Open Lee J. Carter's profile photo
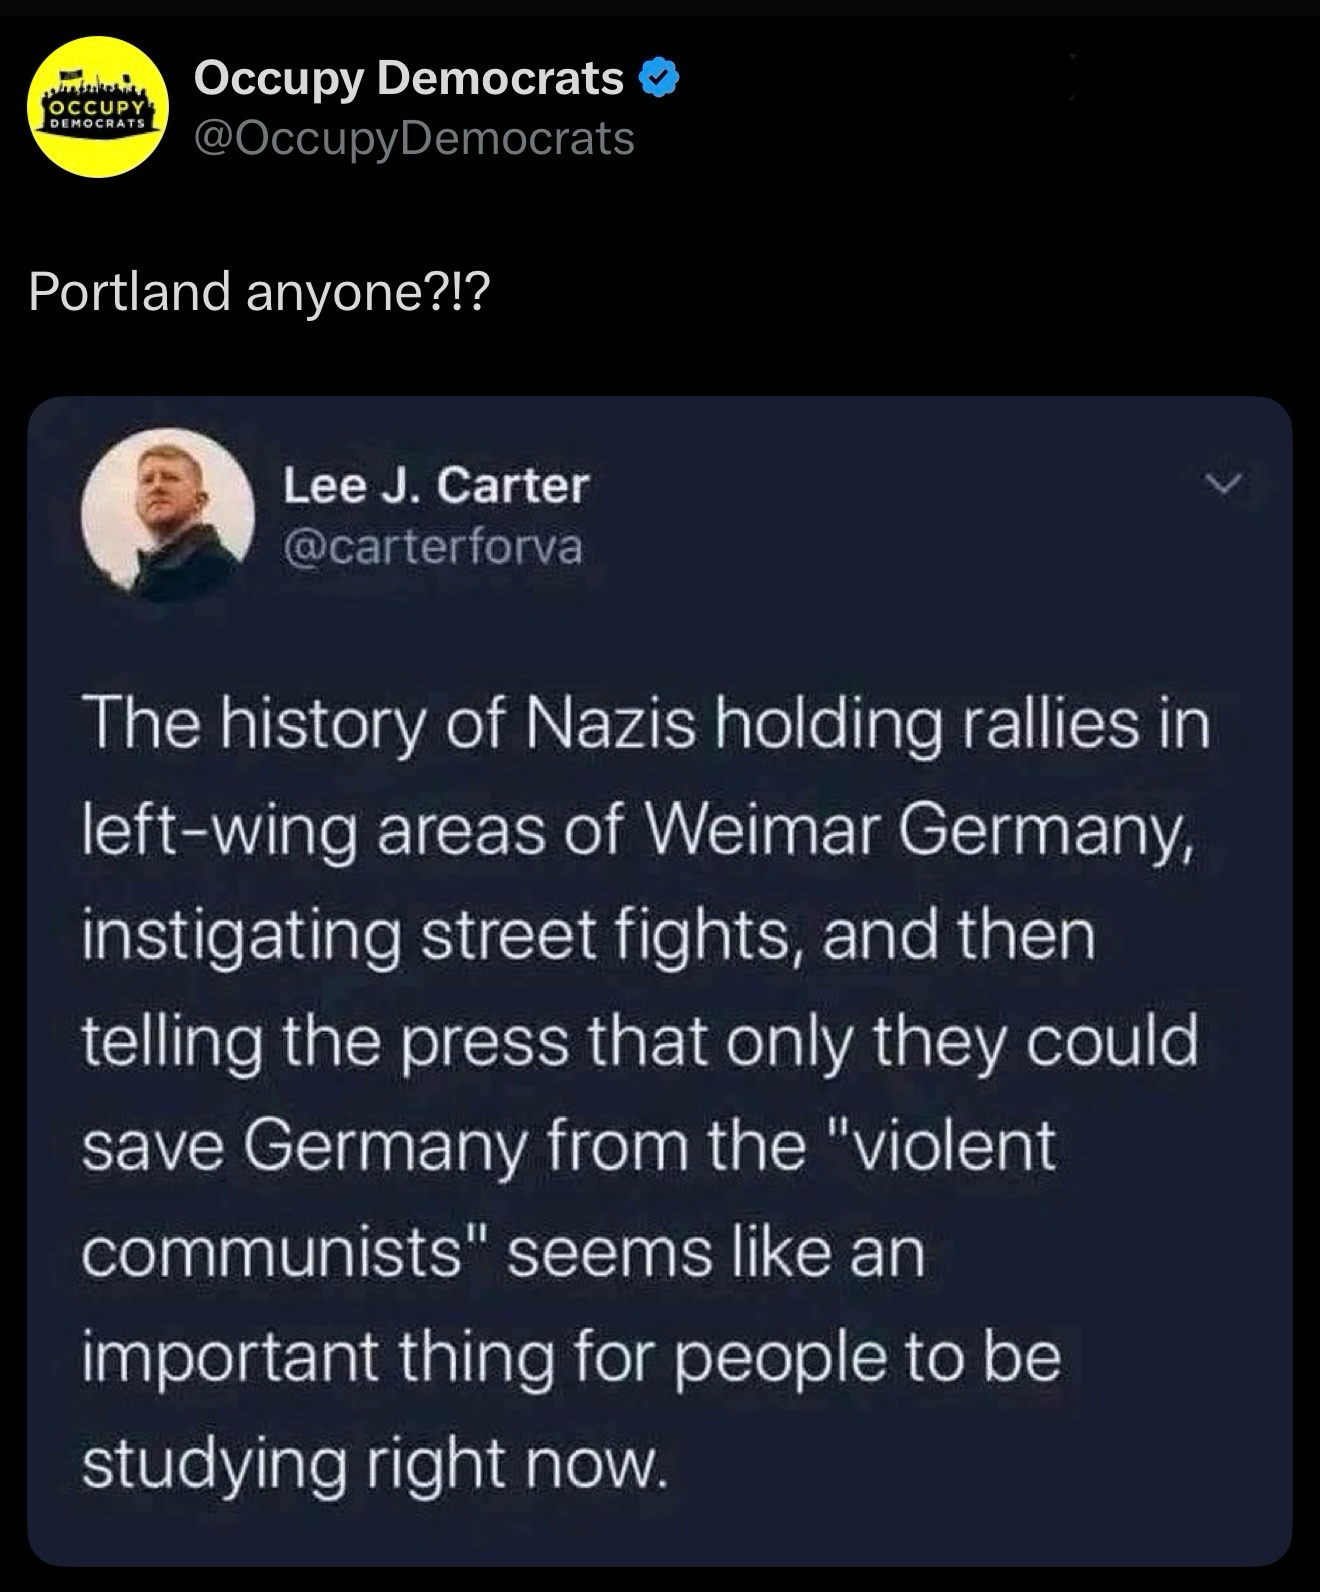Image resolution: width=1320 pixels, height=1592 pixels. coord(167,516)
